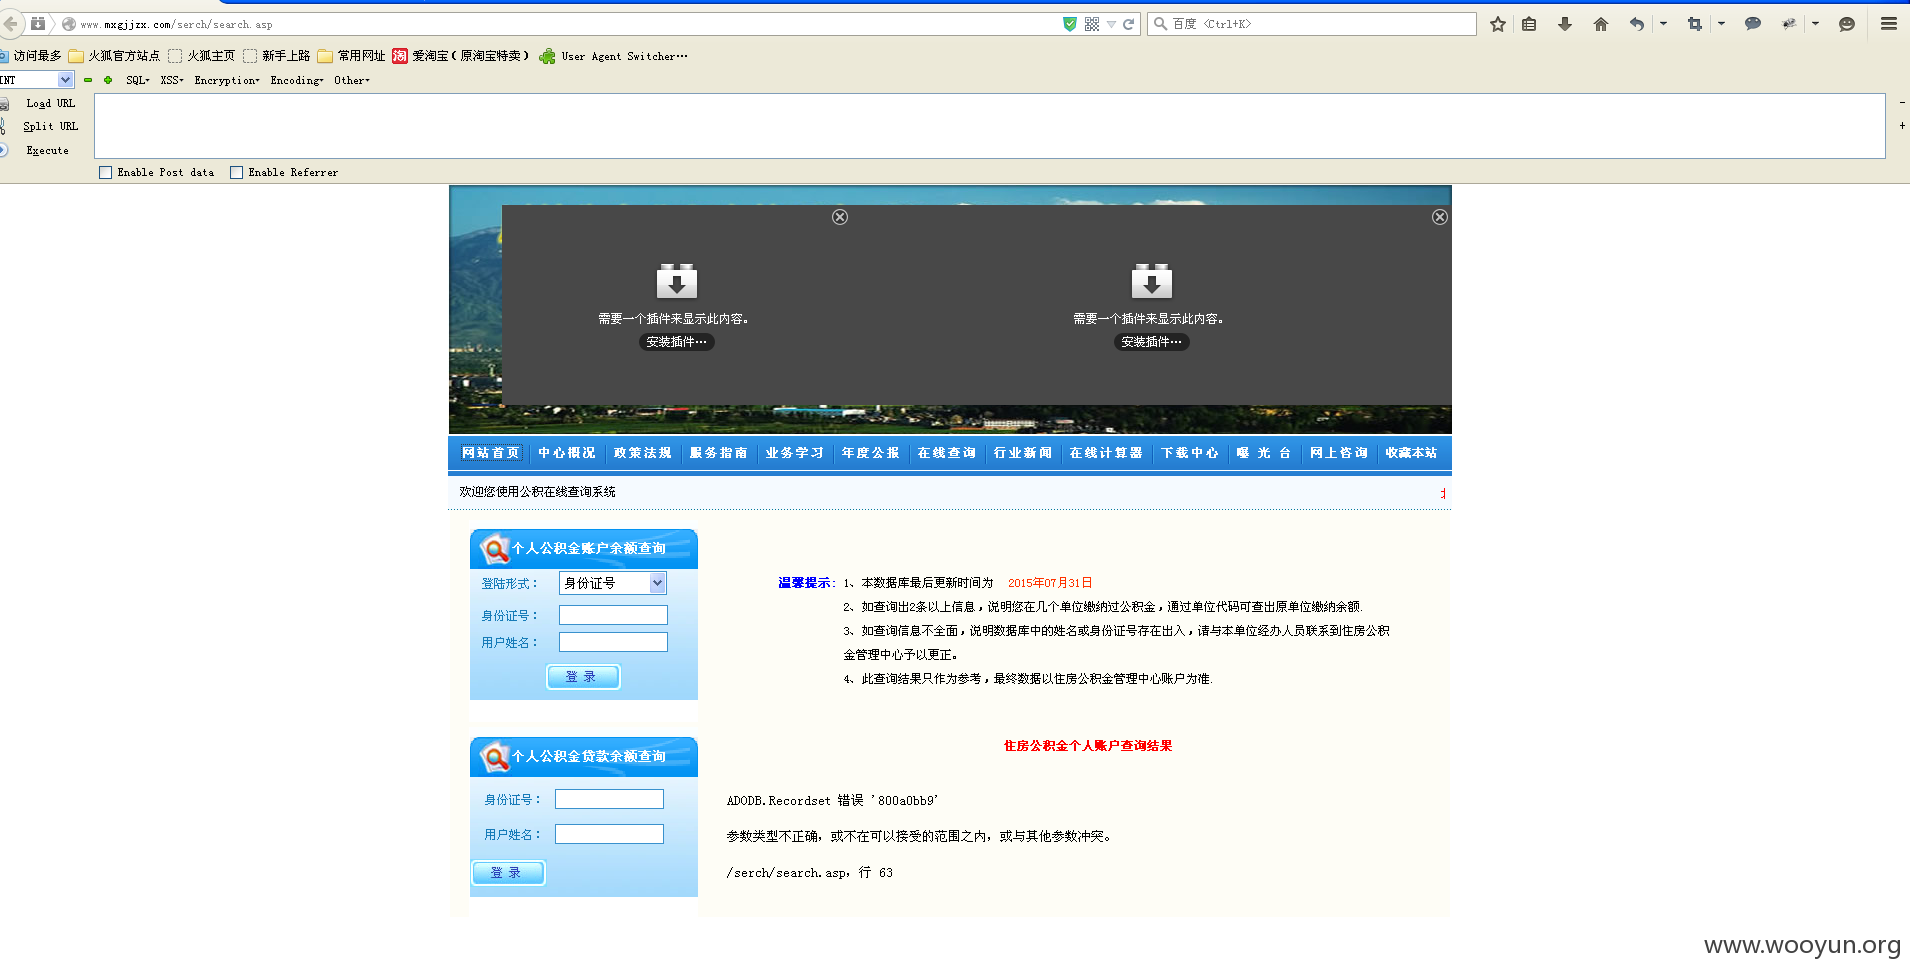Open the Encryption dropdown menu

tap(226, 80)
